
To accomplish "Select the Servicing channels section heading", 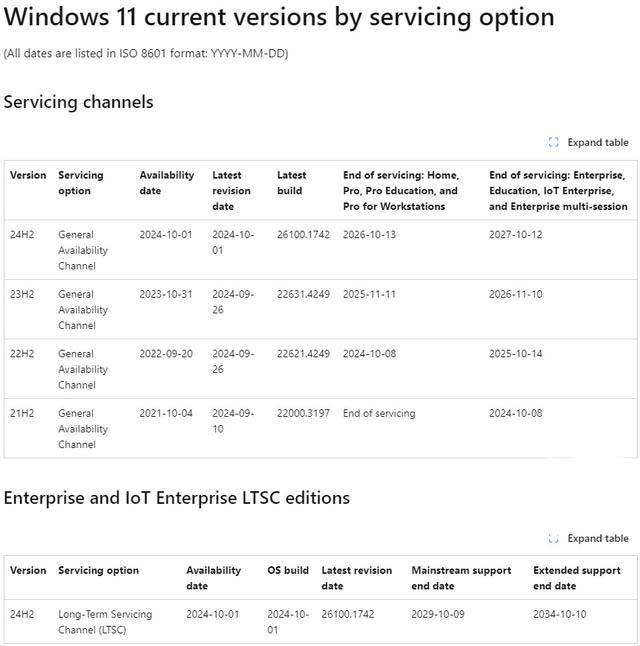I will coord(79,101).
